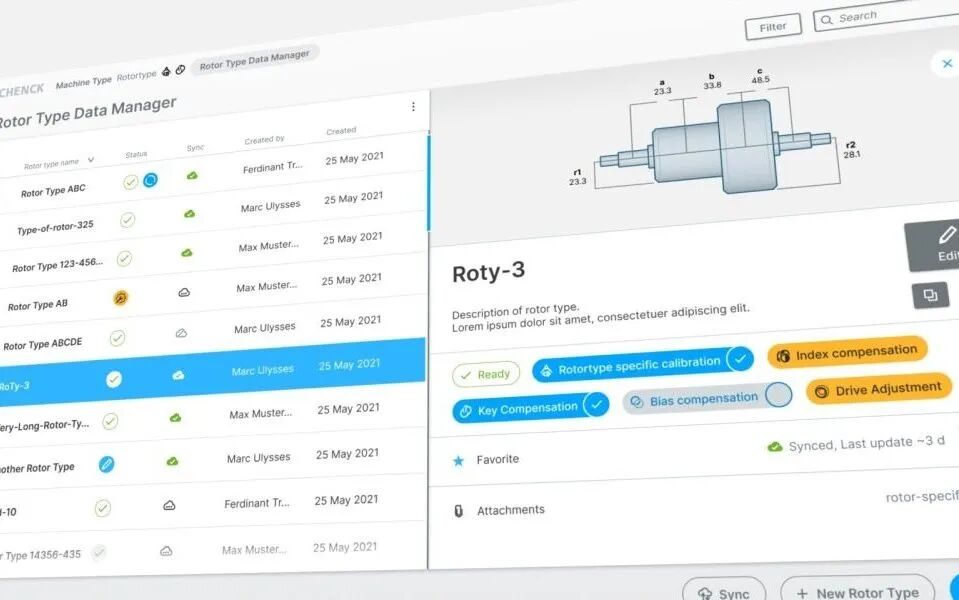Image resolution: width=959 pixels, height=600 pixels.
Task: Click green cloud icon of Very-Long-Rotor-Ty row
Action: [176, 418]
